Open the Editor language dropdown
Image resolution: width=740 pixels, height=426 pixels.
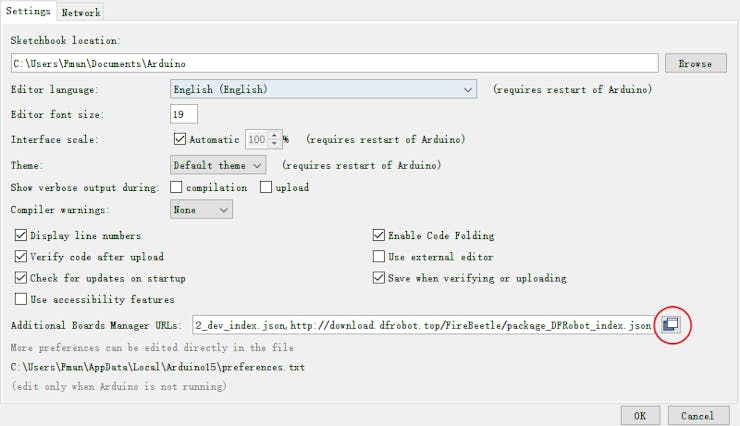click(323, 89)
